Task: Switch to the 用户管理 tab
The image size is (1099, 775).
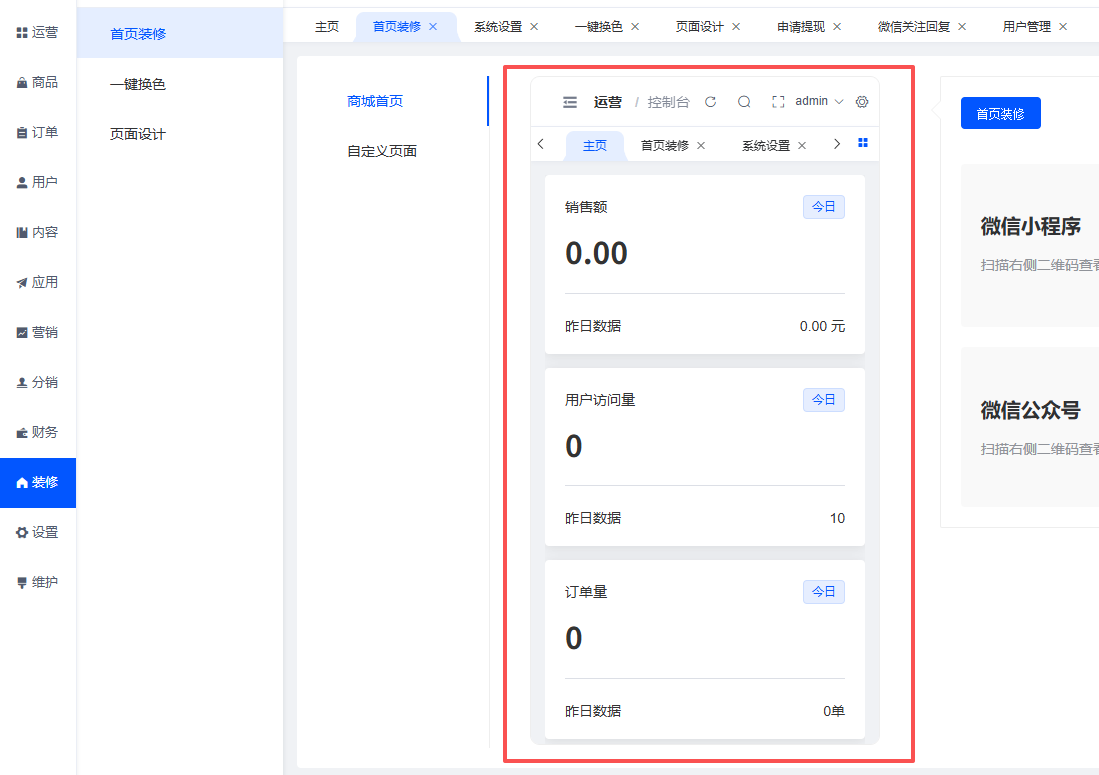Action: point(1026,27)
